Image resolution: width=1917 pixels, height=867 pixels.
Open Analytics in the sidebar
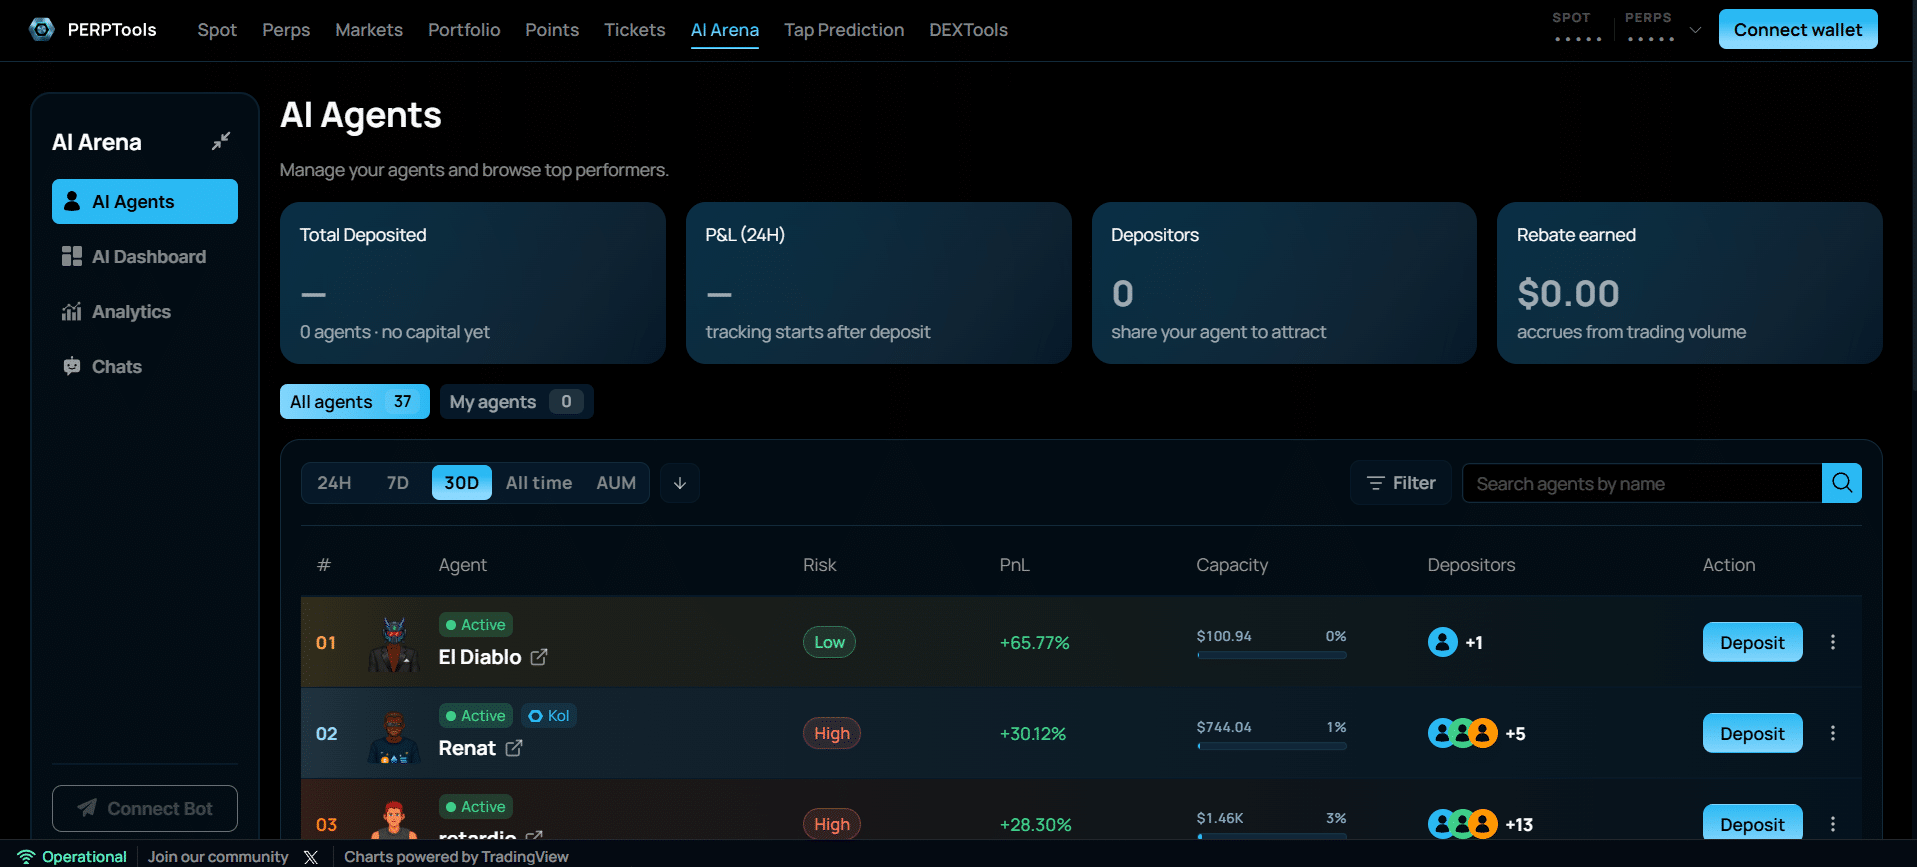(145, 312)
